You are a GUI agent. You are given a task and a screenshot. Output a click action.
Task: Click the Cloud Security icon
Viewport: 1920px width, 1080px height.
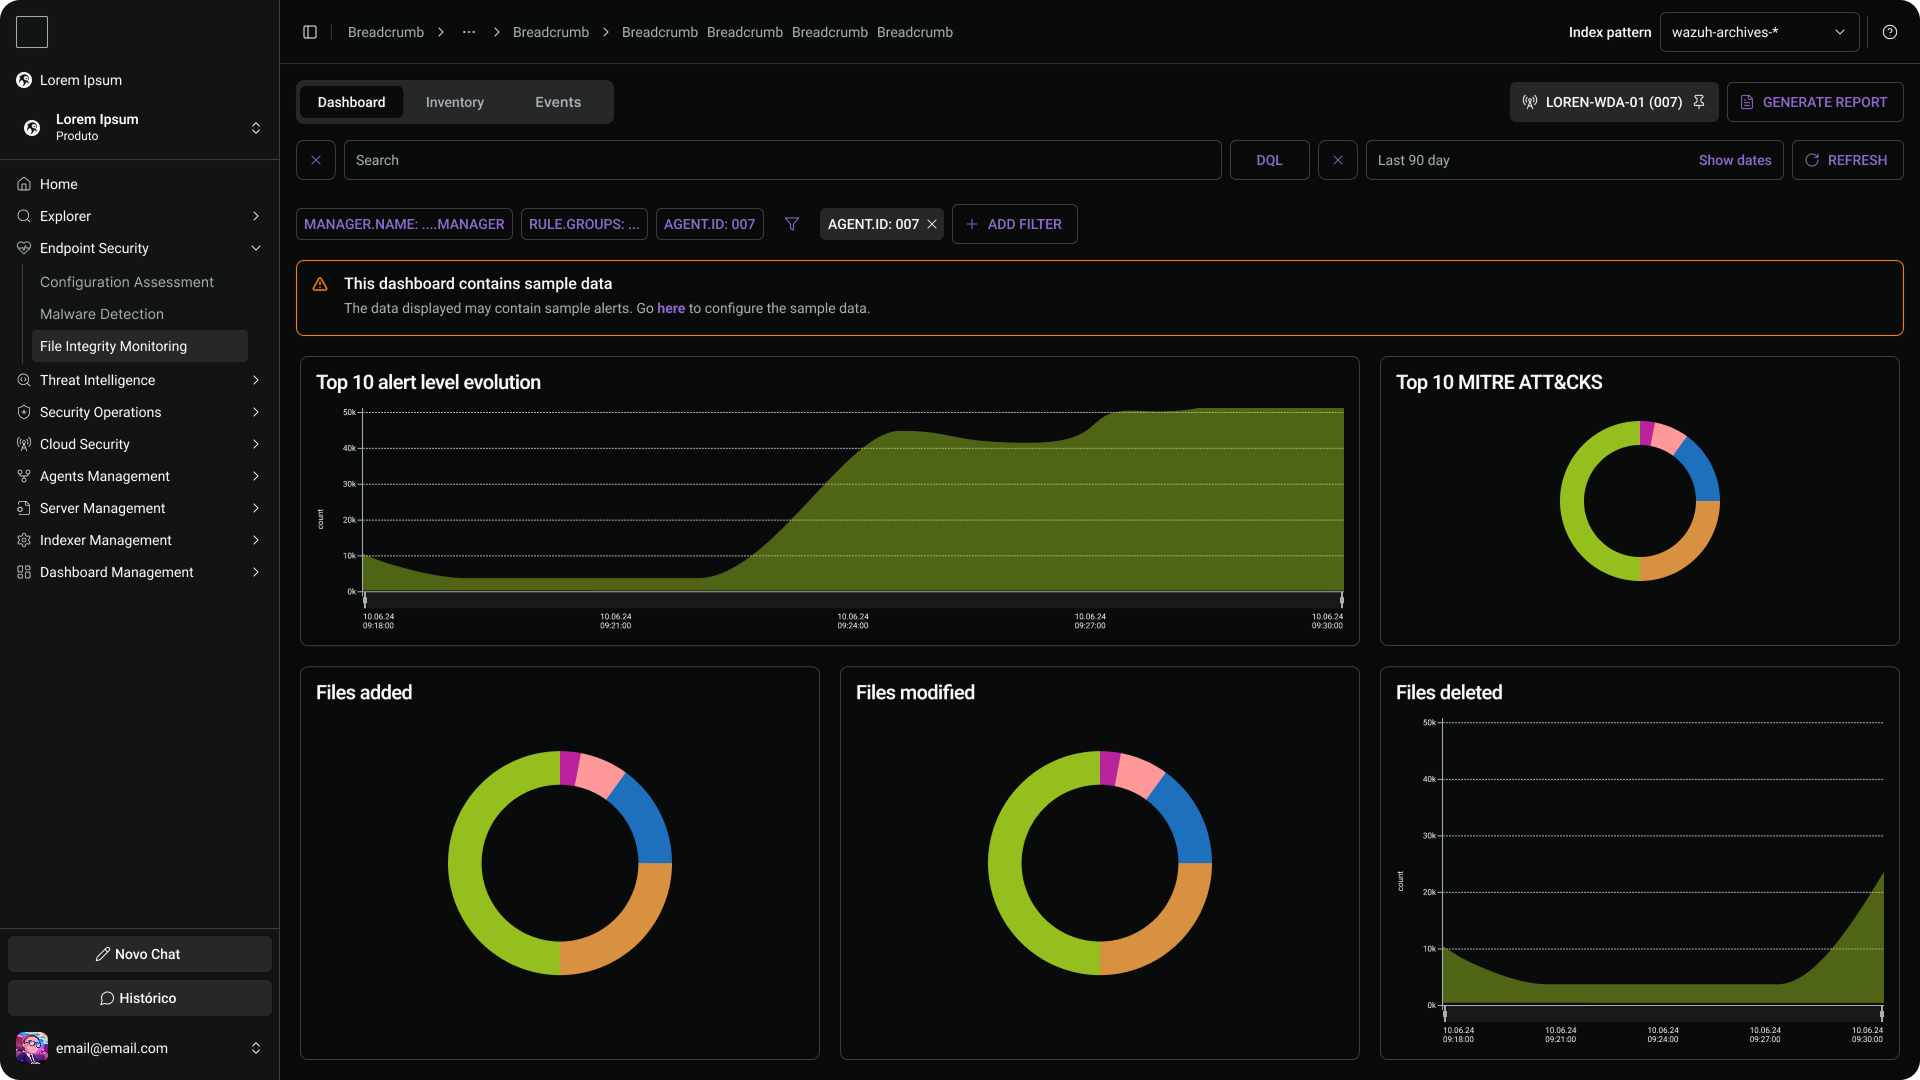pyautogui.click(x=24, y=444)
